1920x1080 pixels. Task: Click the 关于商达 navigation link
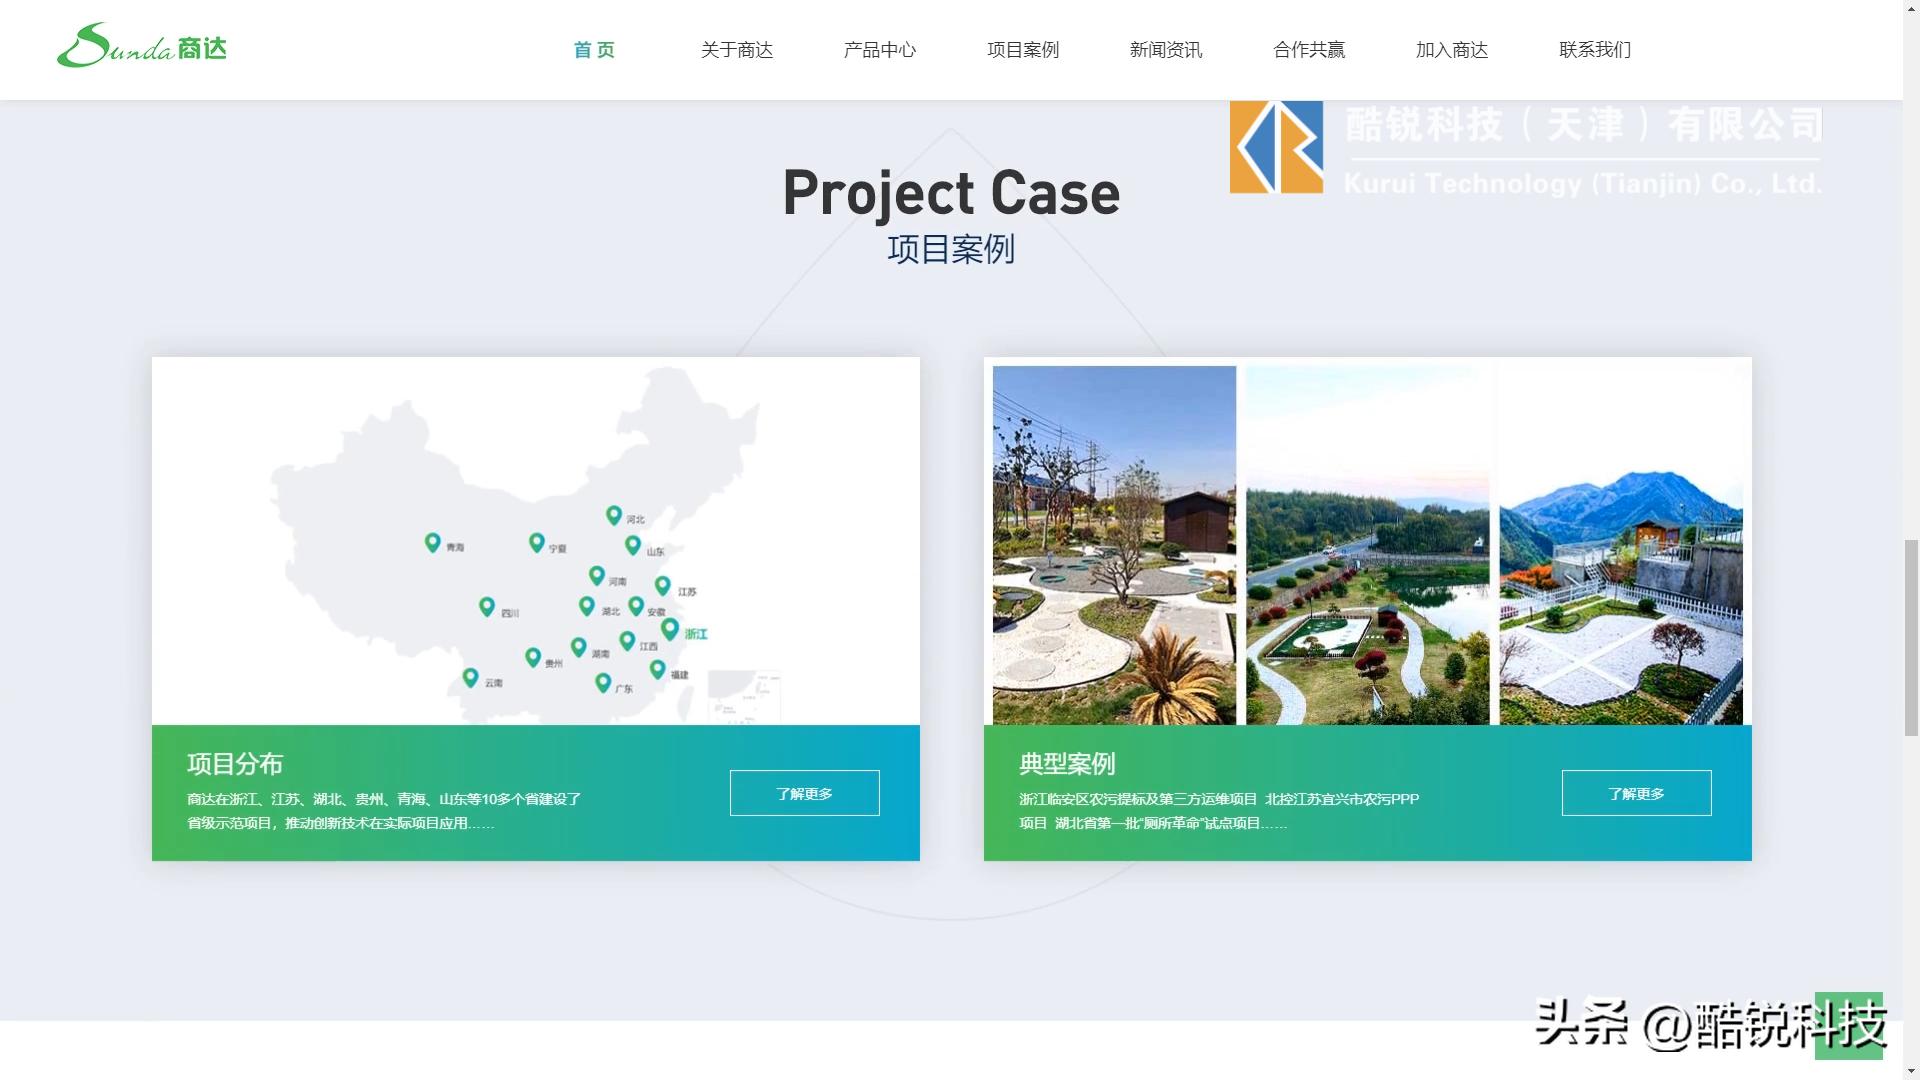click(736, 50)
